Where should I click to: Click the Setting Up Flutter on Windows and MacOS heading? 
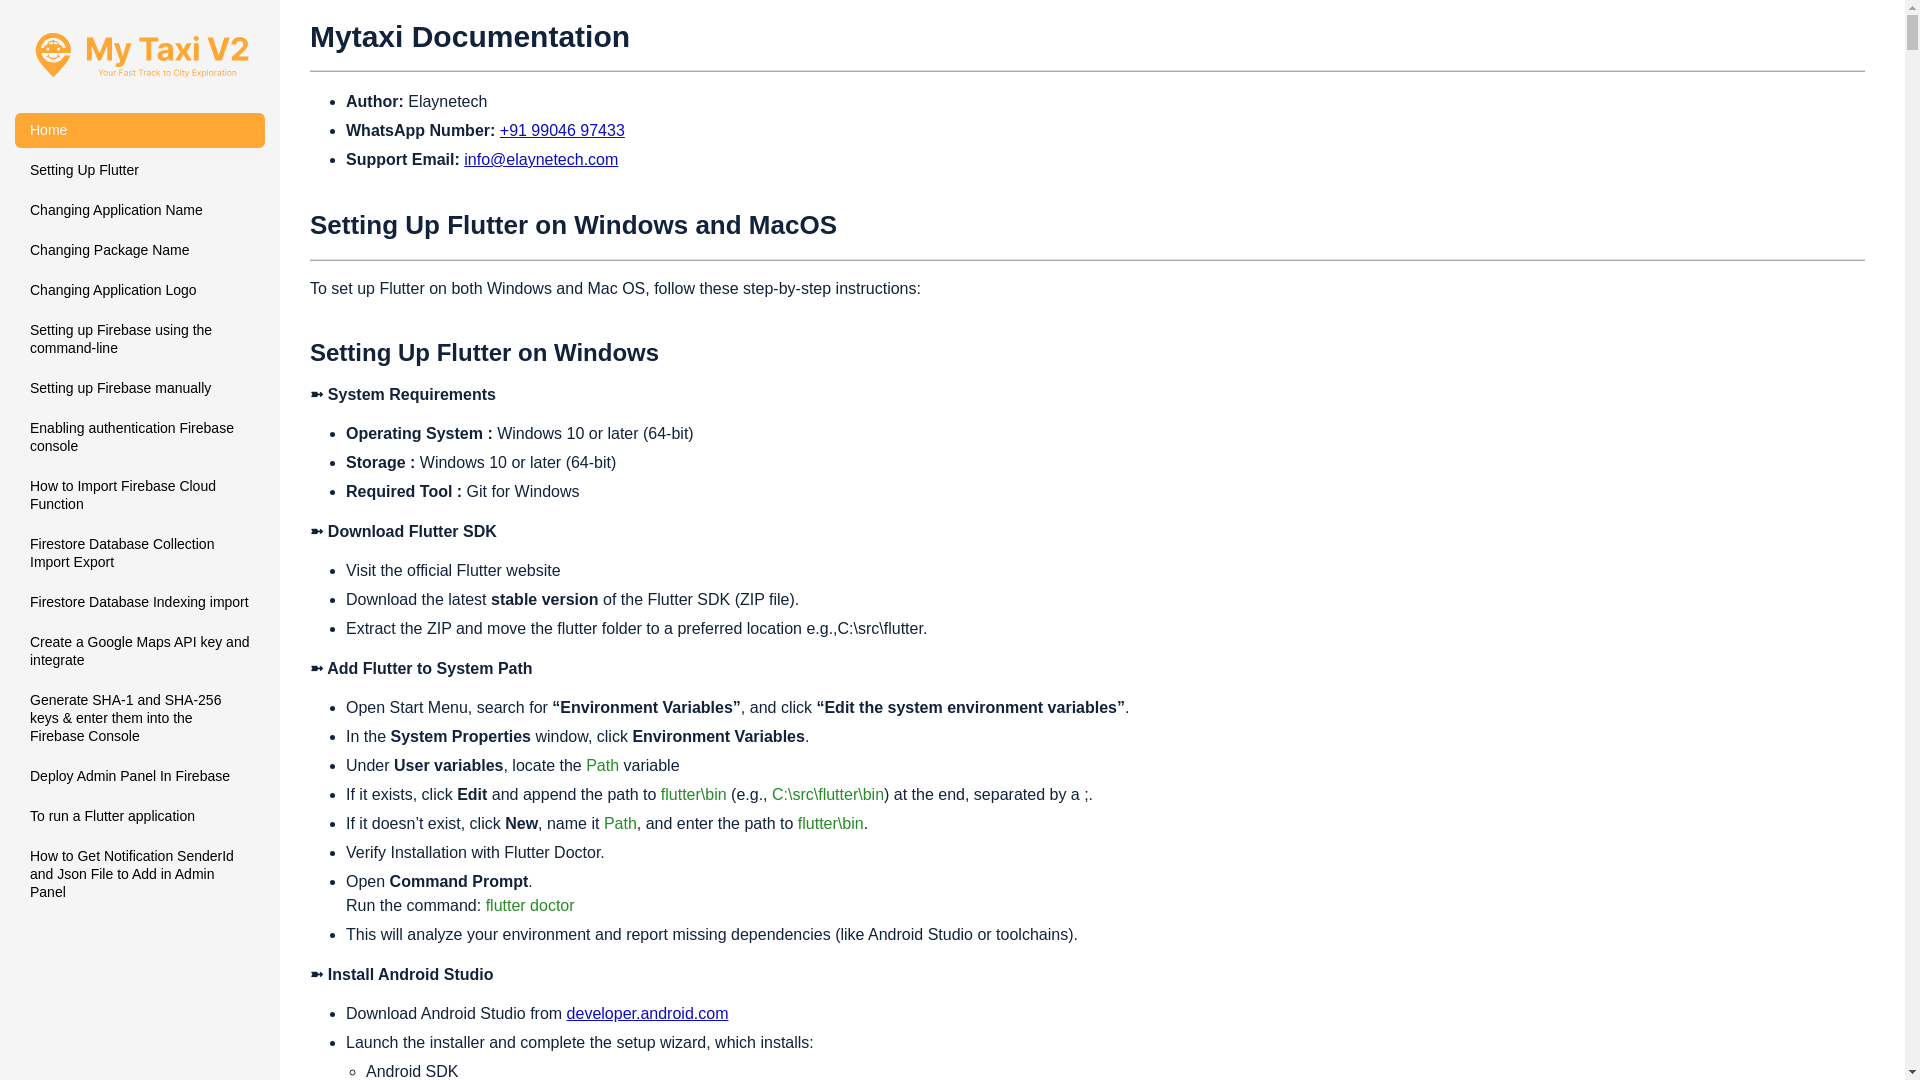point(573,225)
